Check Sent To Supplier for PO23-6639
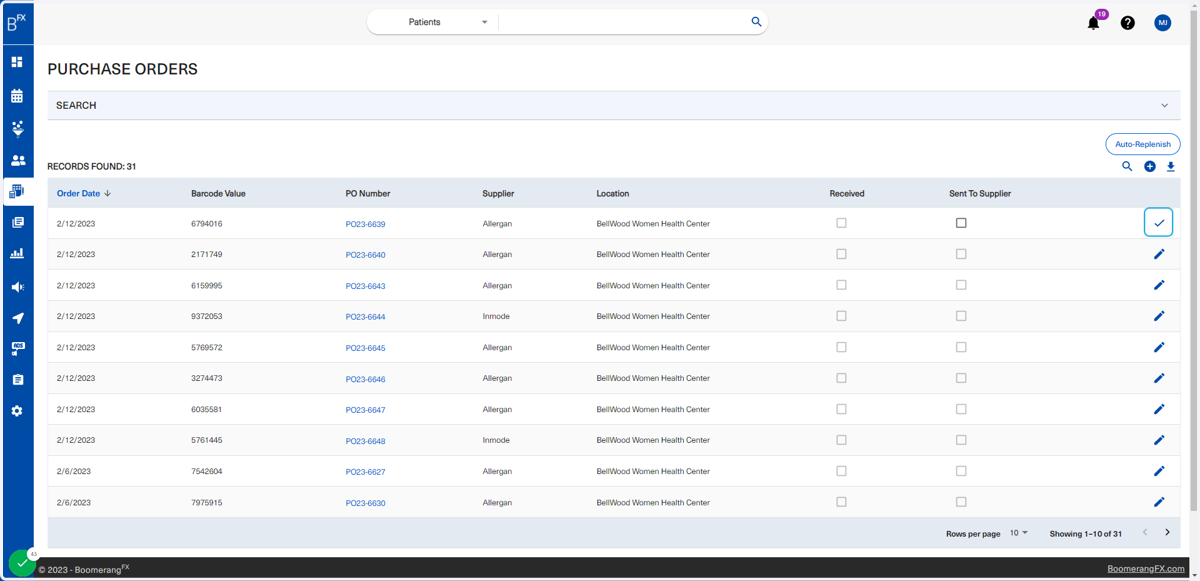1200x581 pixels. click(x=961, y=223)
